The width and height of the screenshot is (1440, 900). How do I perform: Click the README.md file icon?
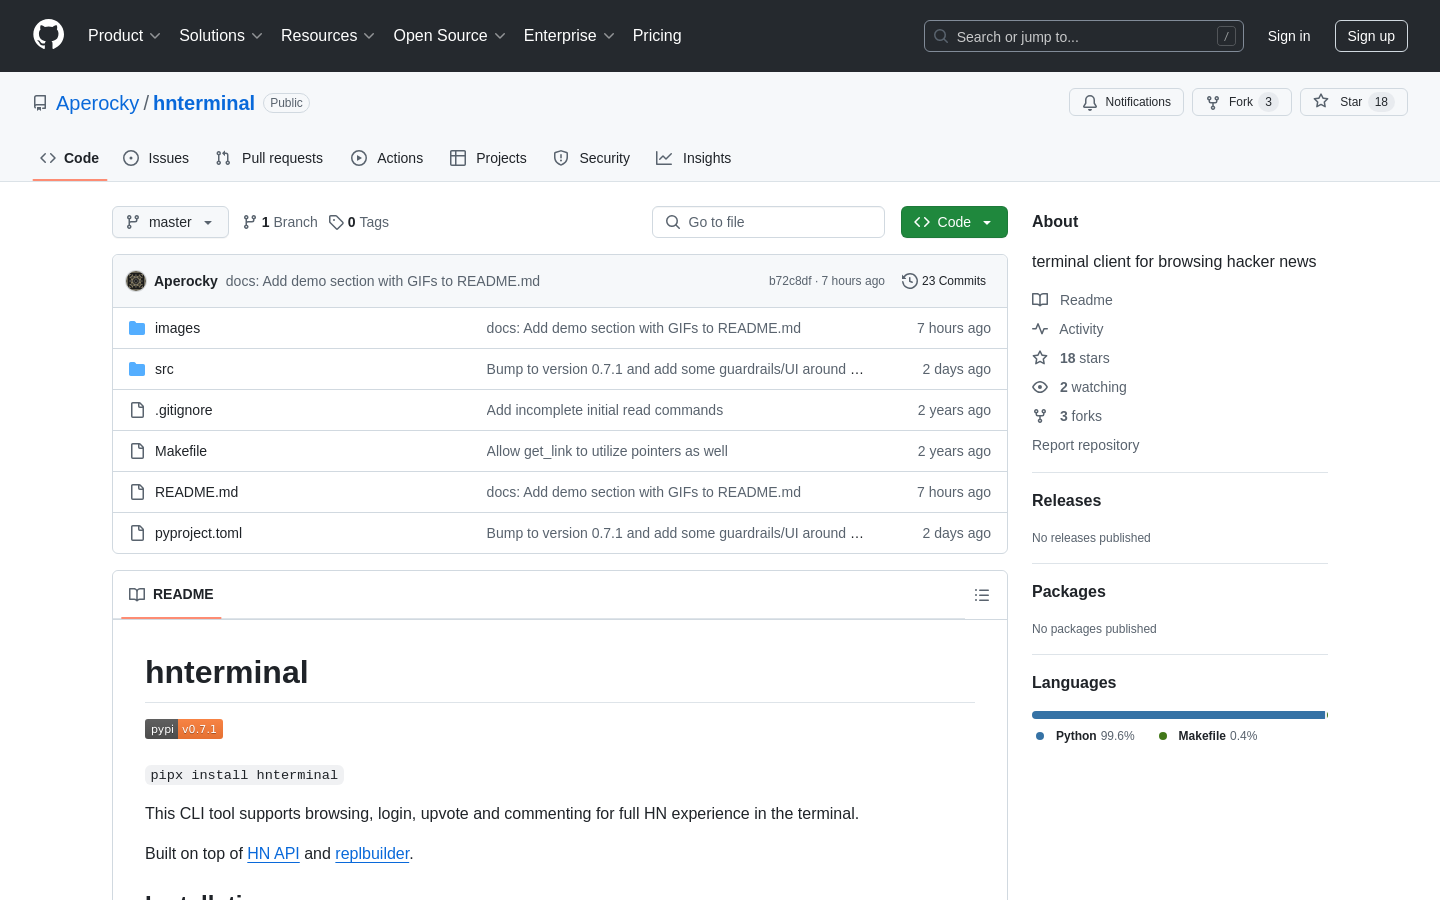[x=137, y=492]
